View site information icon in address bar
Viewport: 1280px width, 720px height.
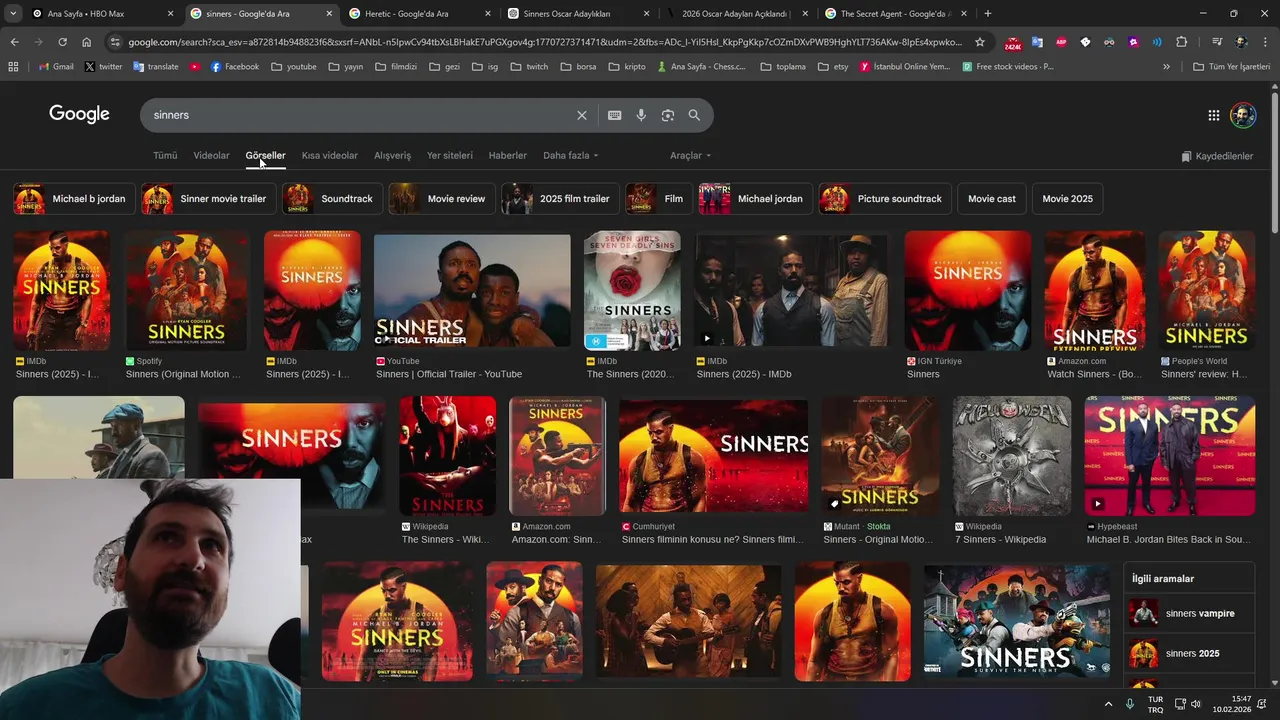click(115, 42)
